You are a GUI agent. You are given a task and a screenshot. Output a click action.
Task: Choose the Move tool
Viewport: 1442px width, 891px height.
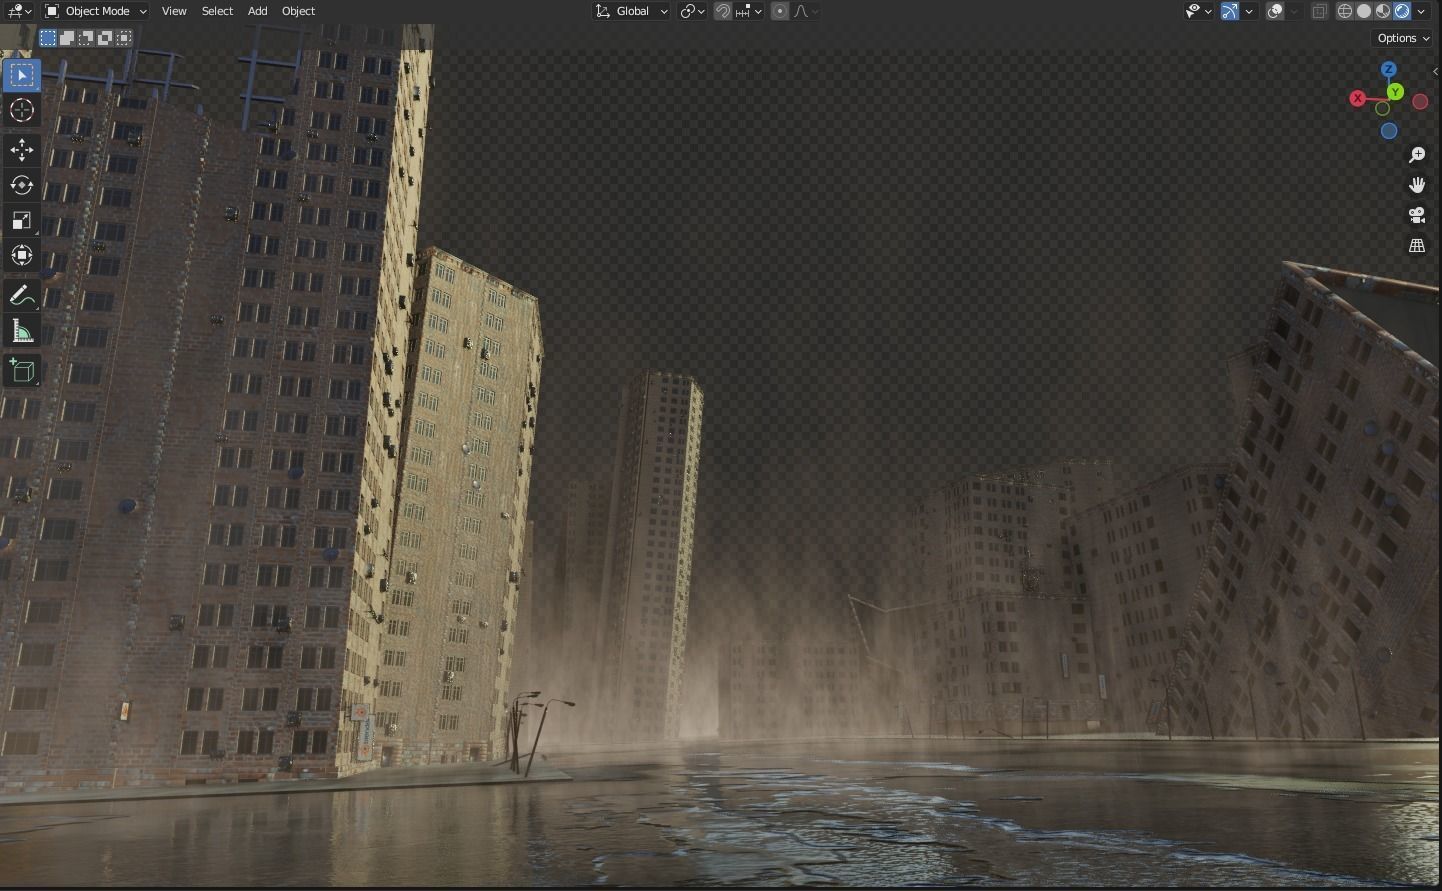click(22, 150)
